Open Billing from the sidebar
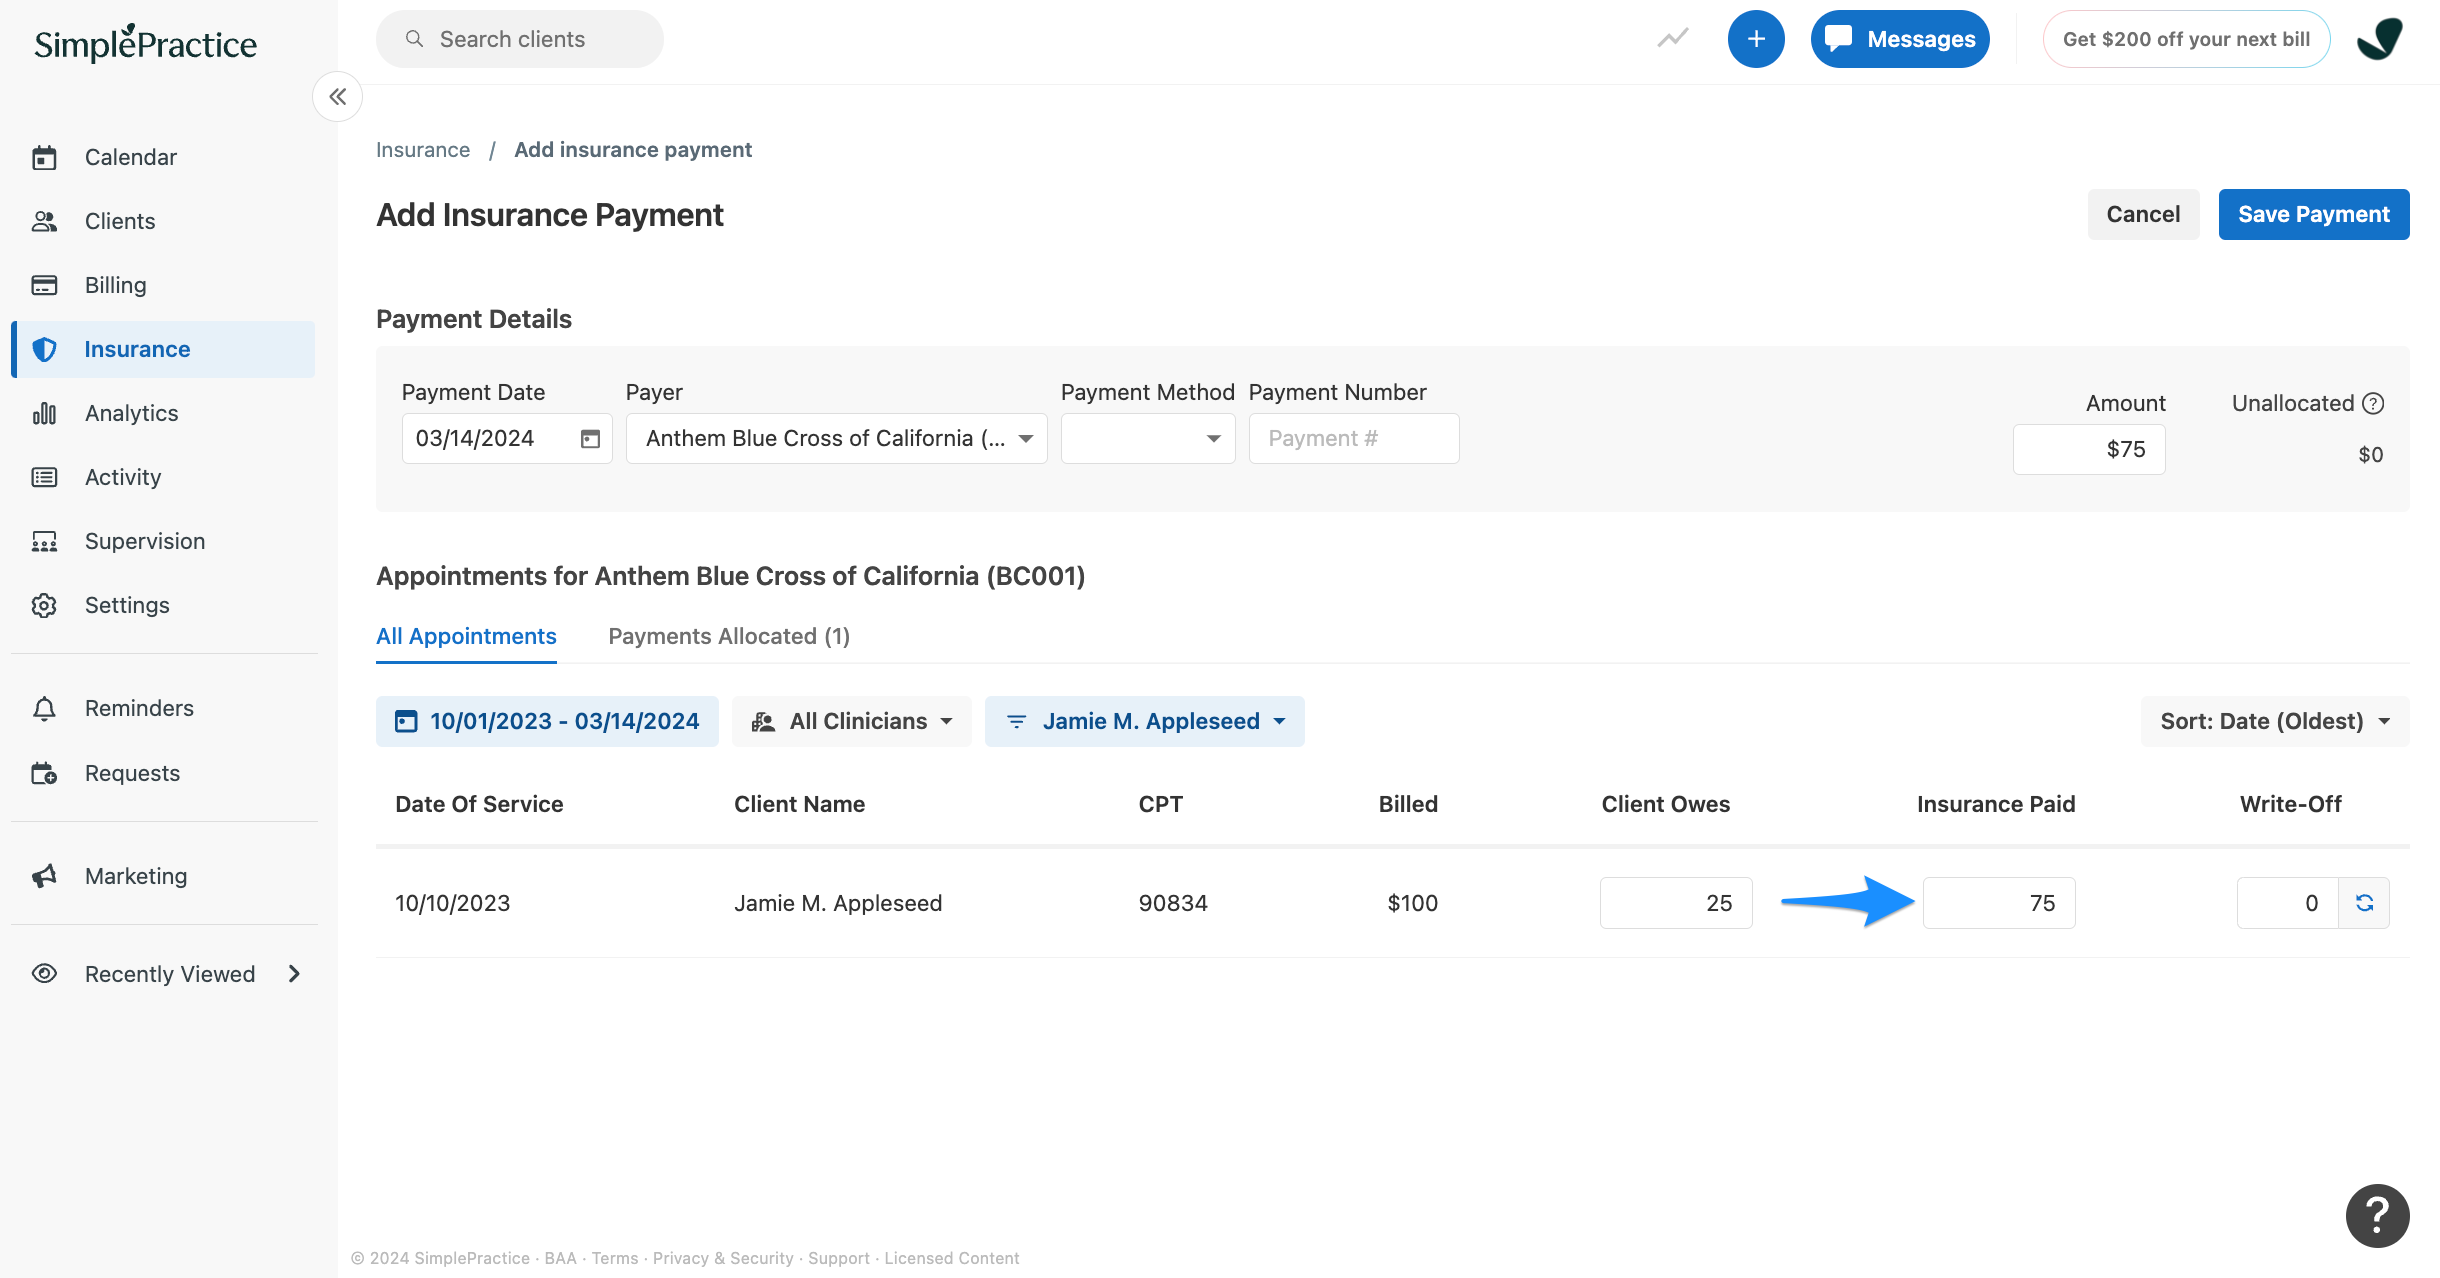 point(163,285)
